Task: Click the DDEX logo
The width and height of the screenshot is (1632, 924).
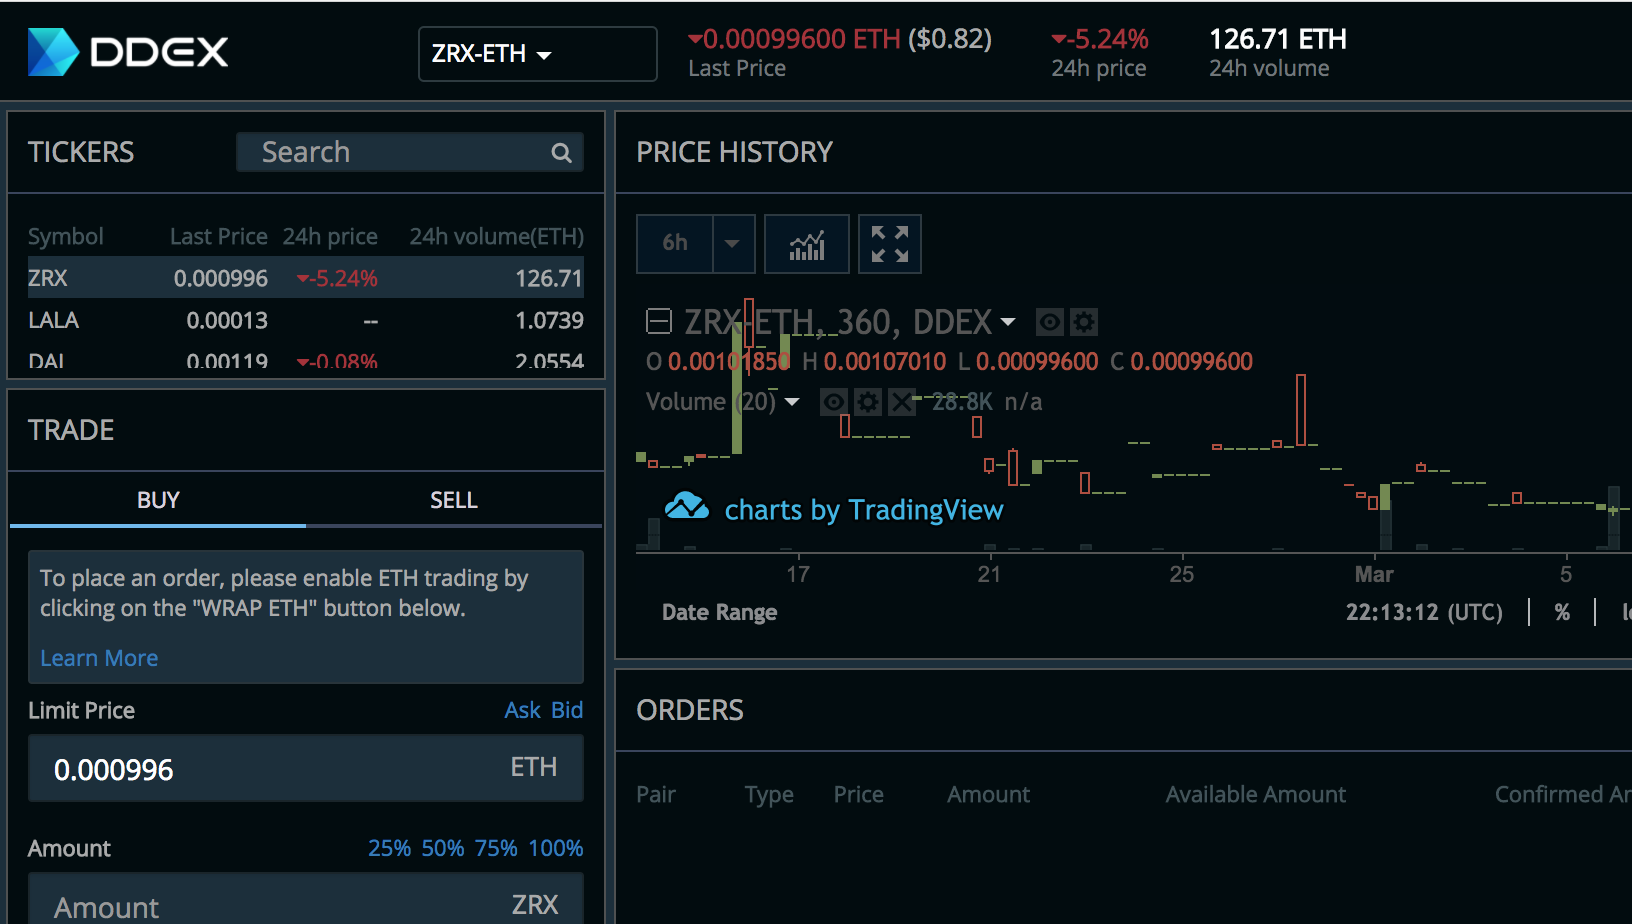Action: pos(126,51)
